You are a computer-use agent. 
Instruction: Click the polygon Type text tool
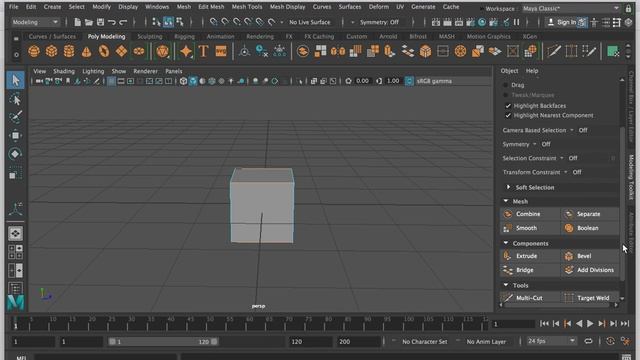203,51
